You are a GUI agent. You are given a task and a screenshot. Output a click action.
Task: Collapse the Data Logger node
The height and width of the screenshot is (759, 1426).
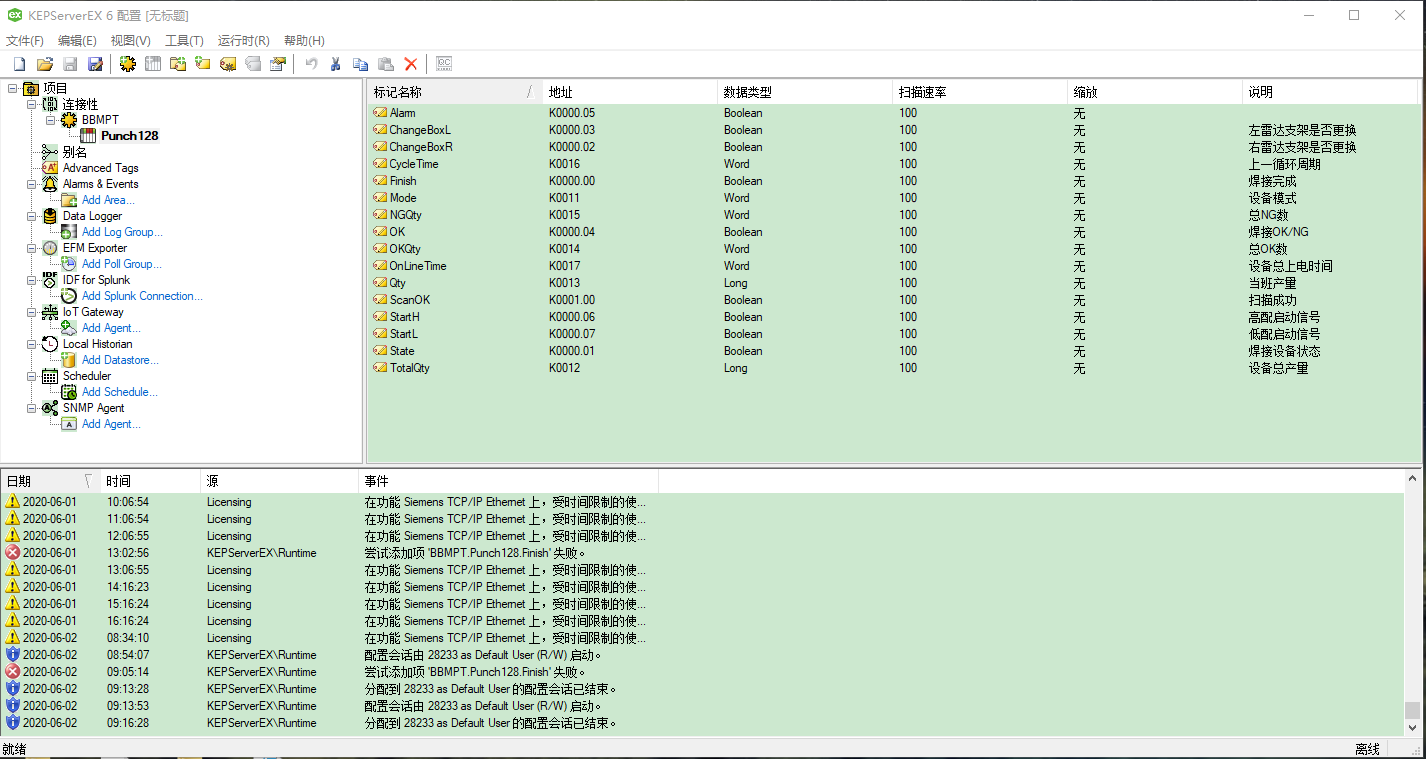pyautogui.click(x=32, y=216)
